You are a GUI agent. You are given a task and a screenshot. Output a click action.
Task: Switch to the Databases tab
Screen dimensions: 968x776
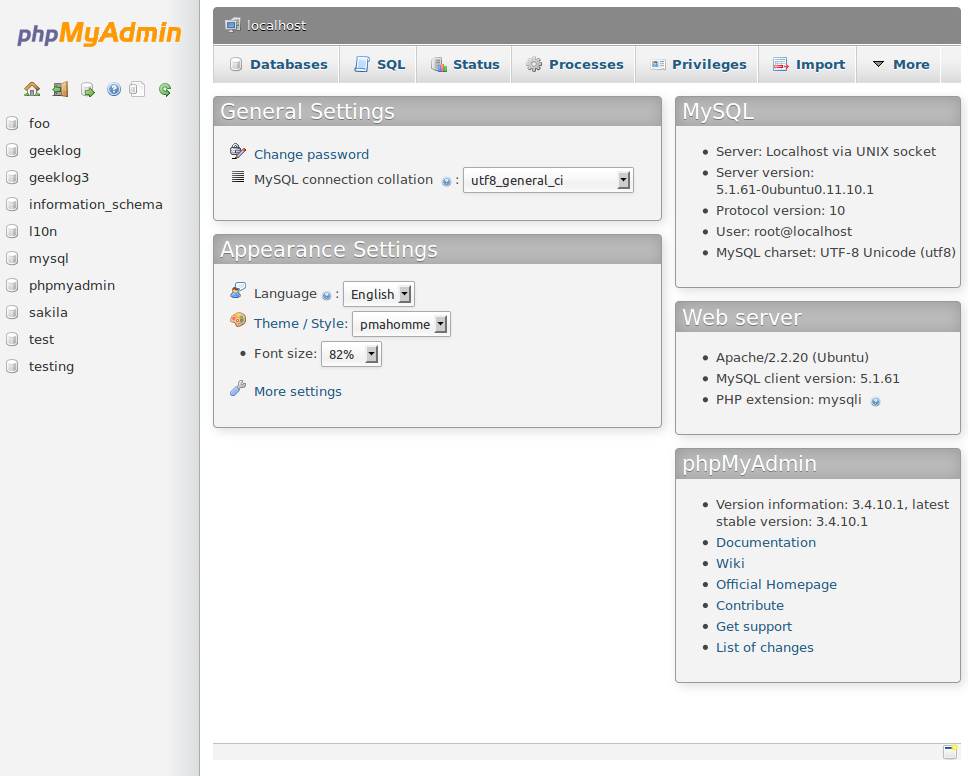point(278,64)
